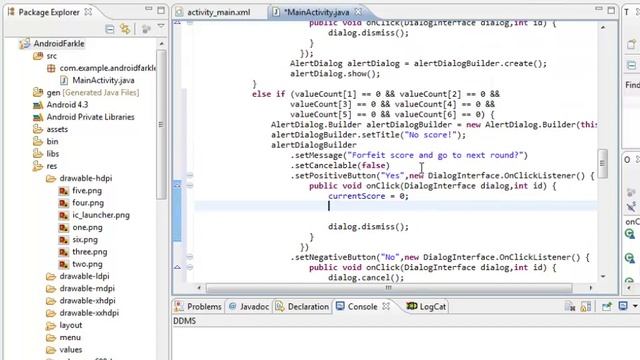
Task: Select one.png in the tree
Action: pos(87,227)
